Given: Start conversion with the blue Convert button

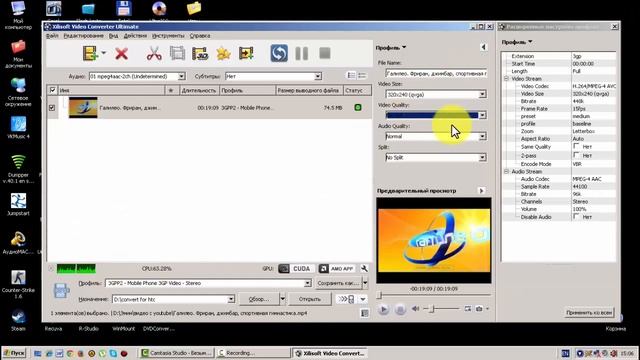Looking at the screenshot, I should pyautogui.click(x=279, y=53).
